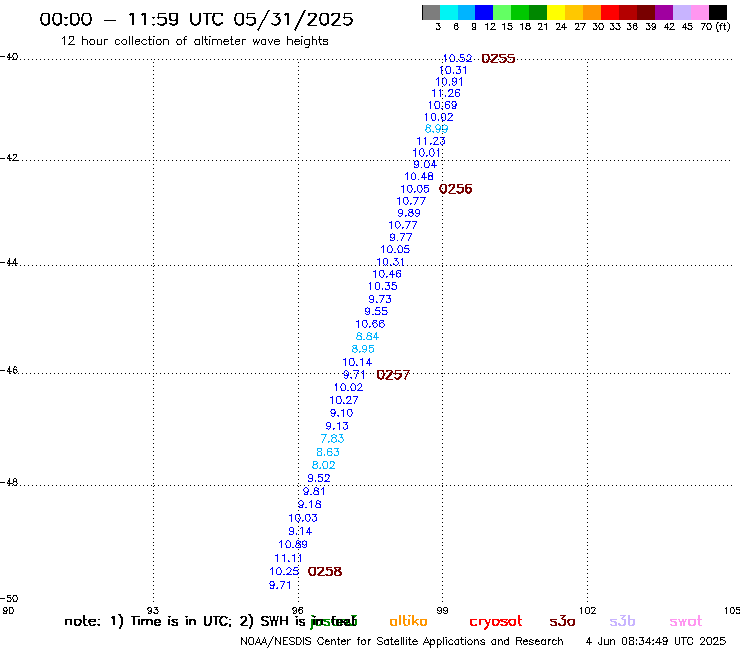Click the '70 (ft)' color scale label
740x650 pixels.
(x=715, y=27)
